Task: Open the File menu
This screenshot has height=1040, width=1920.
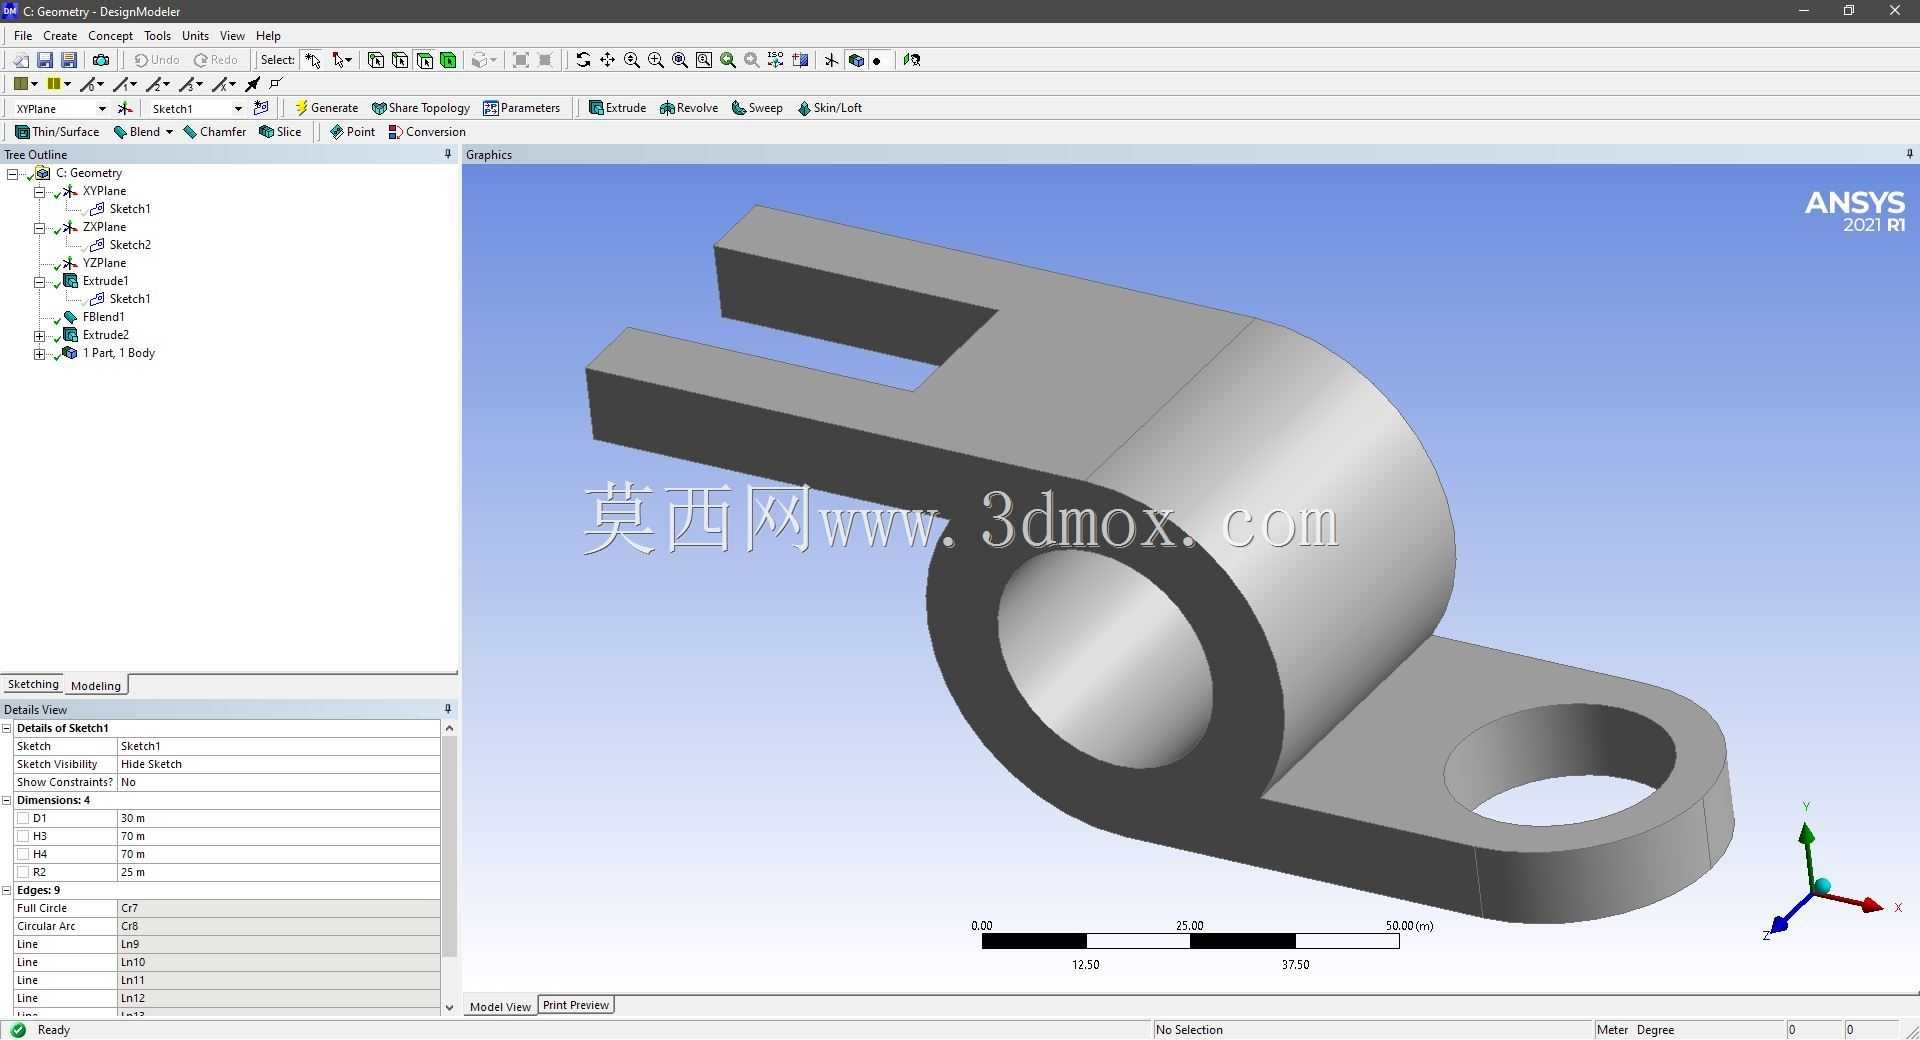Action: (x=23, y=35)
